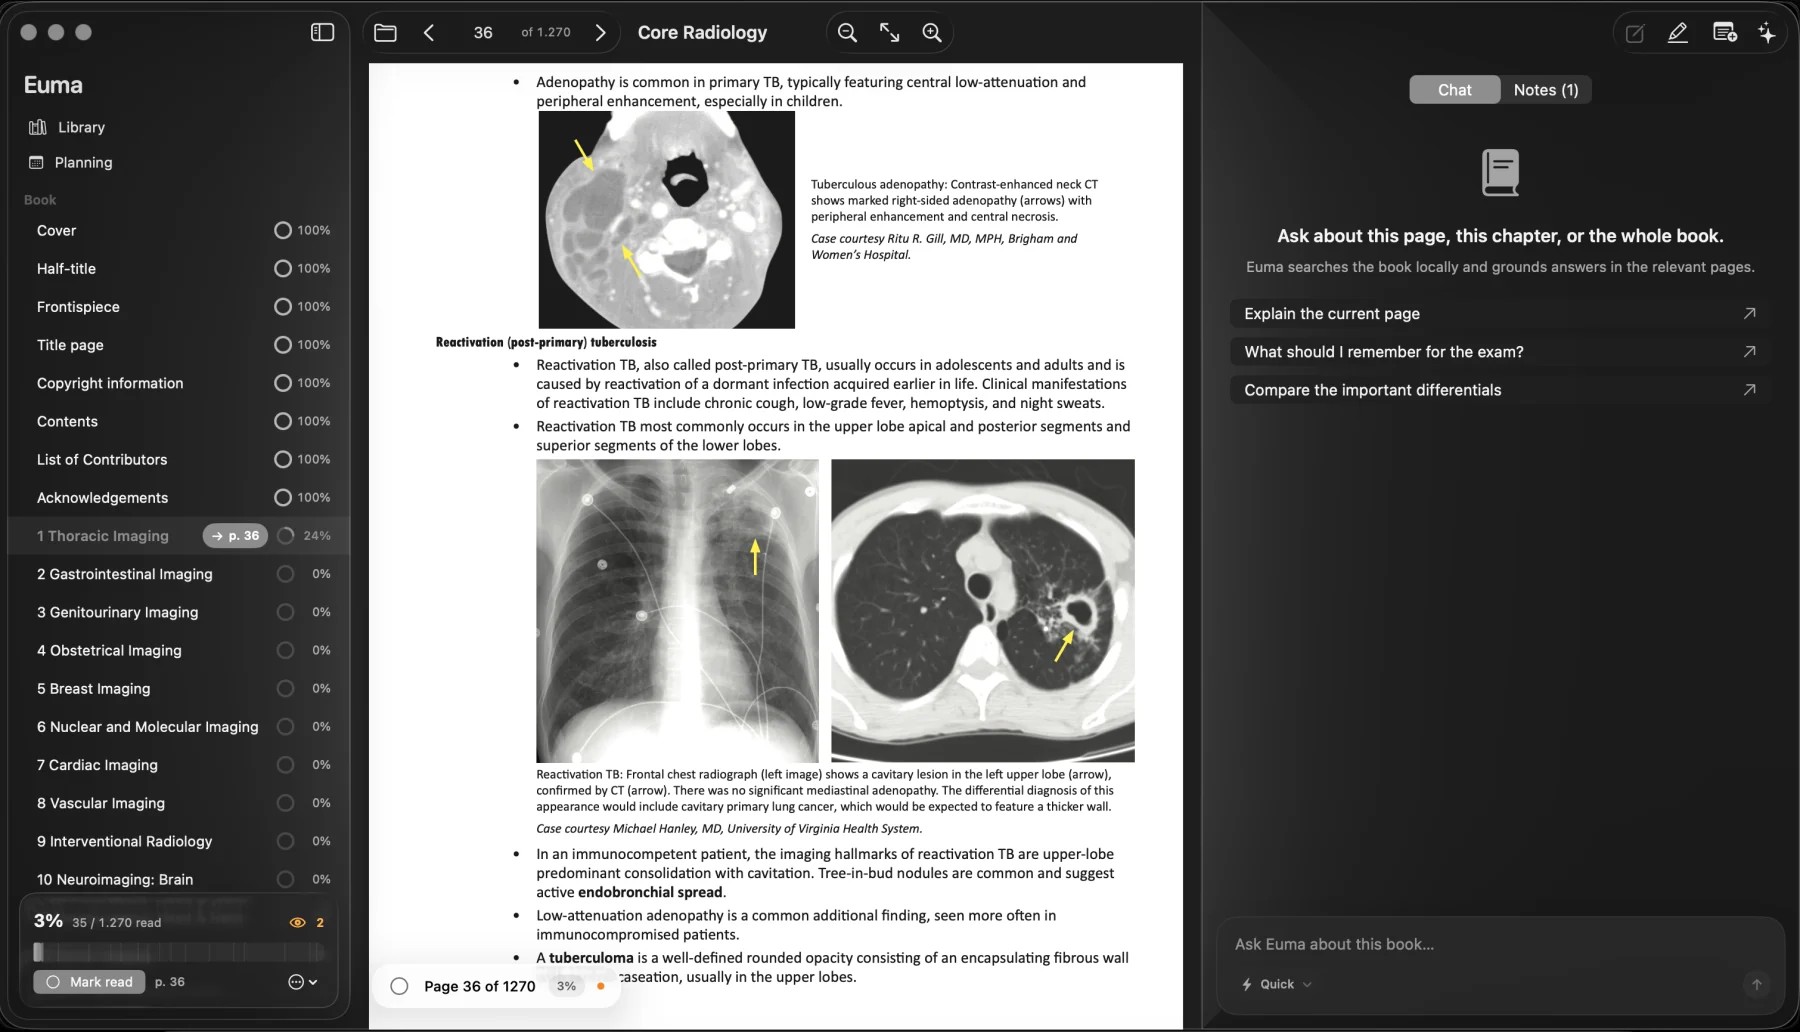The width and height of the screenshot is (1800, 1032).
Task: Open arrow for 'What should I remember'
Action: (1749, 352)
